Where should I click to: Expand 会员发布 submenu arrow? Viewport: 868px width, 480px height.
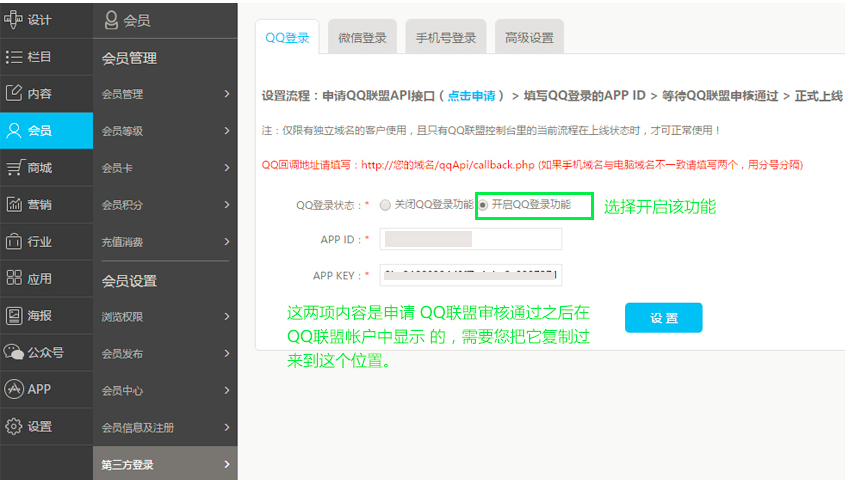point(226,353)
